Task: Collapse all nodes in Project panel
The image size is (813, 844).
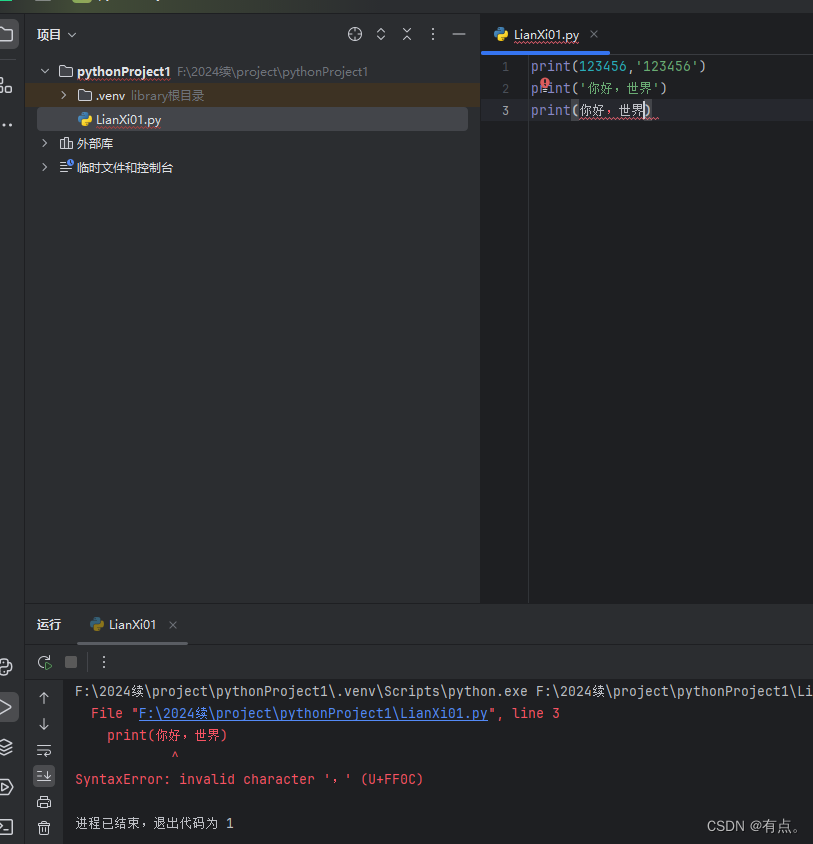Action: click(x=407, y=34)
